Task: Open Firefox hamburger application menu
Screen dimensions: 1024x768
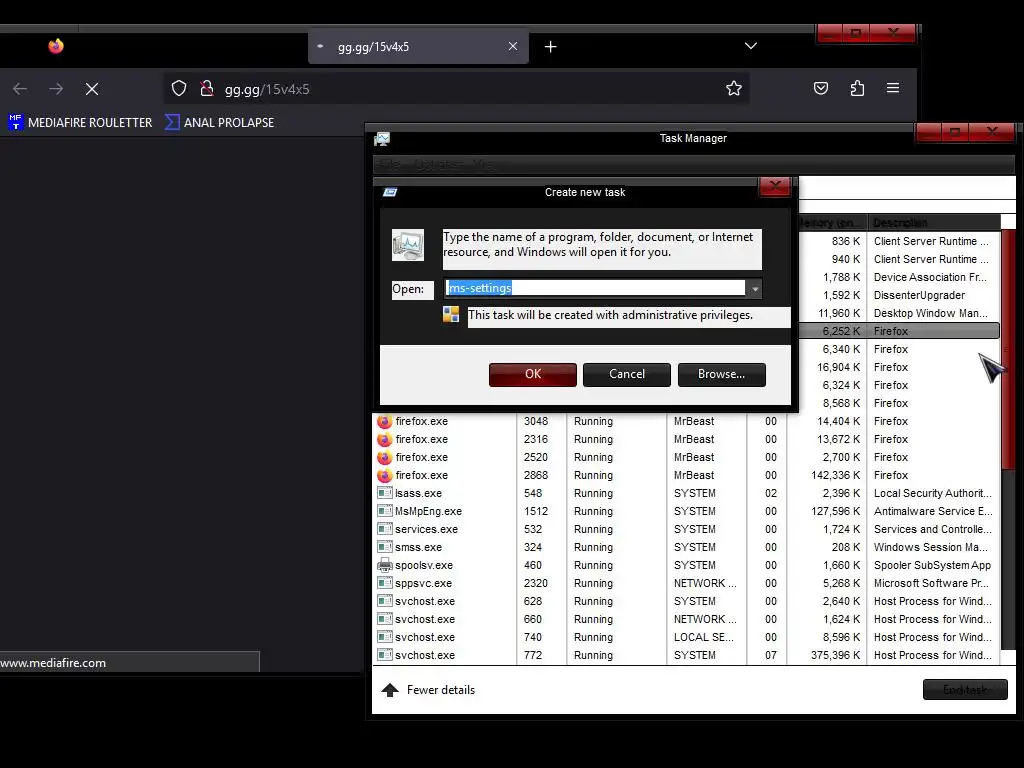Action: 893,88
